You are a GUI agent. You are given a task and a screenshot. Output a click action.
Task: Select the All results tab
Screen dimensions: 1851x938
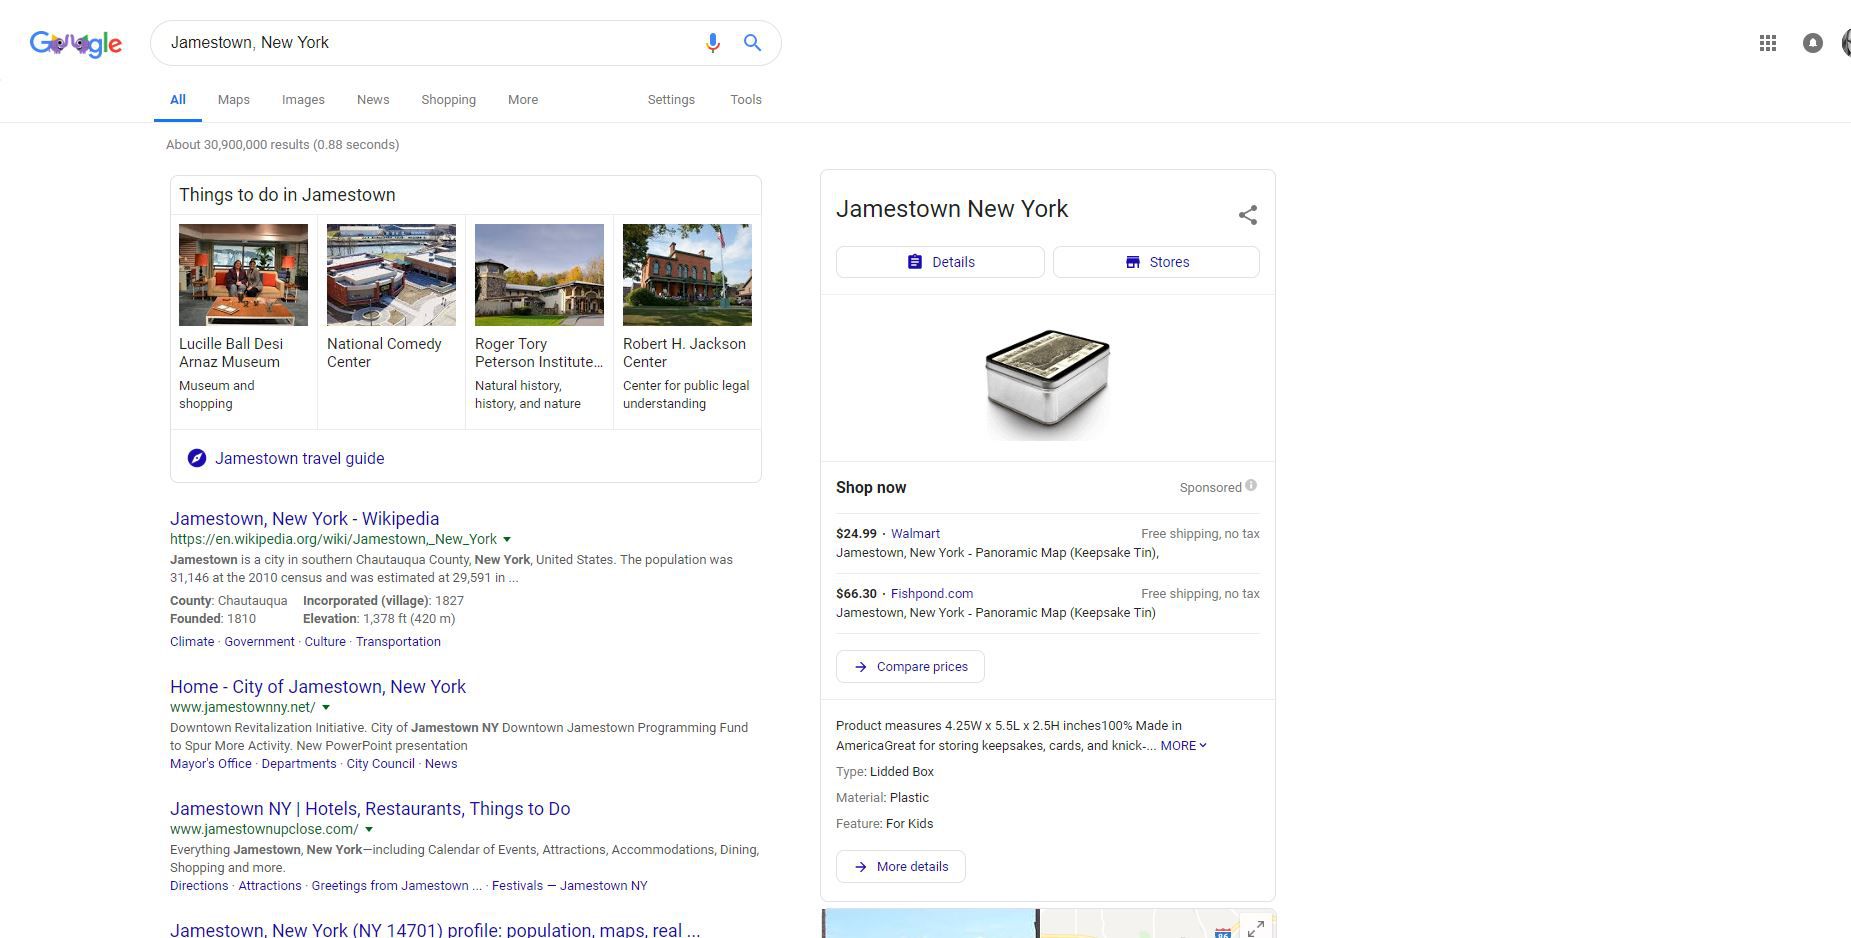point(178,100)
